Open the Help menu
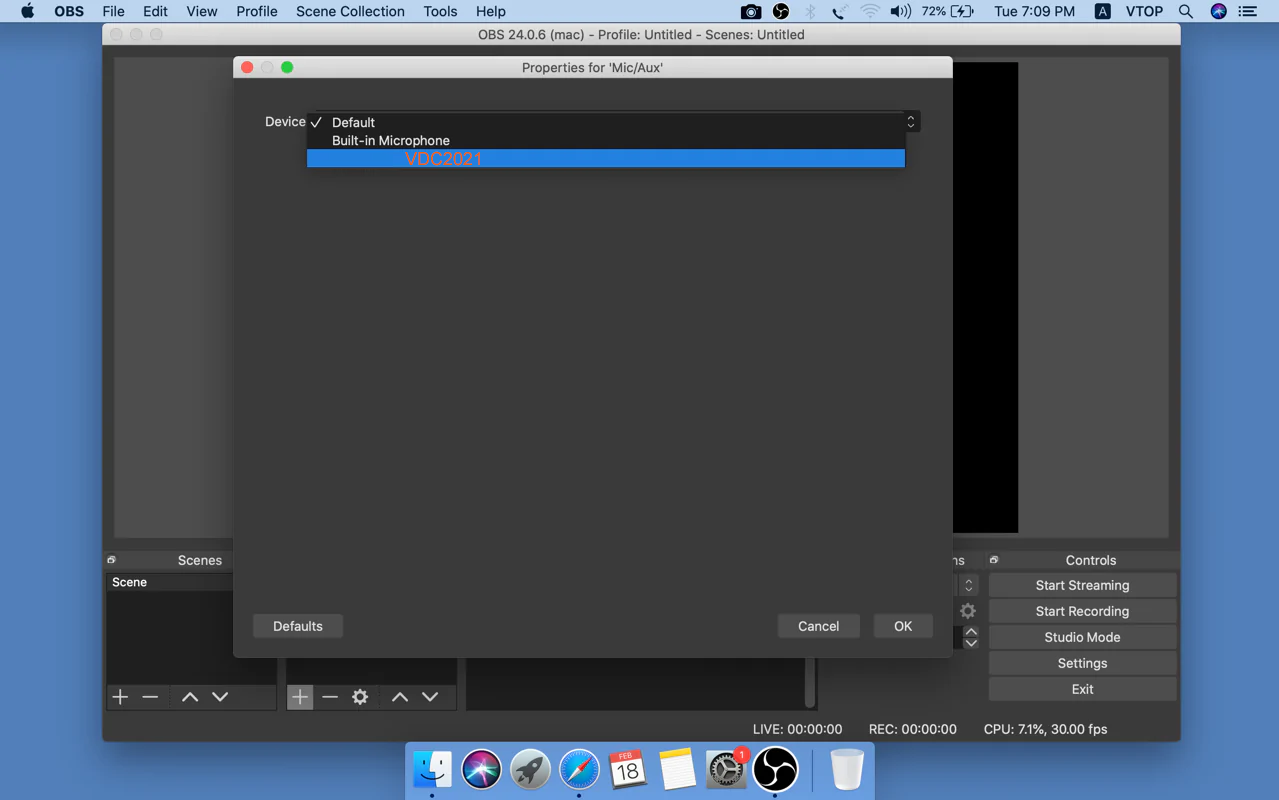The height and width of the screenshot is (800, 1279). 490,11
